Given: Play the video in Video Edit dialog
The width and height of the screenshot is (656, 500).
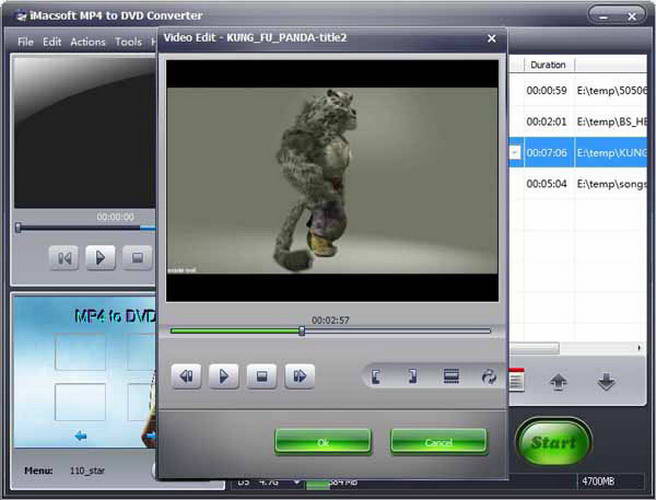Looking at the screenshot, I should pyautogui.click(x=224, y=376).
